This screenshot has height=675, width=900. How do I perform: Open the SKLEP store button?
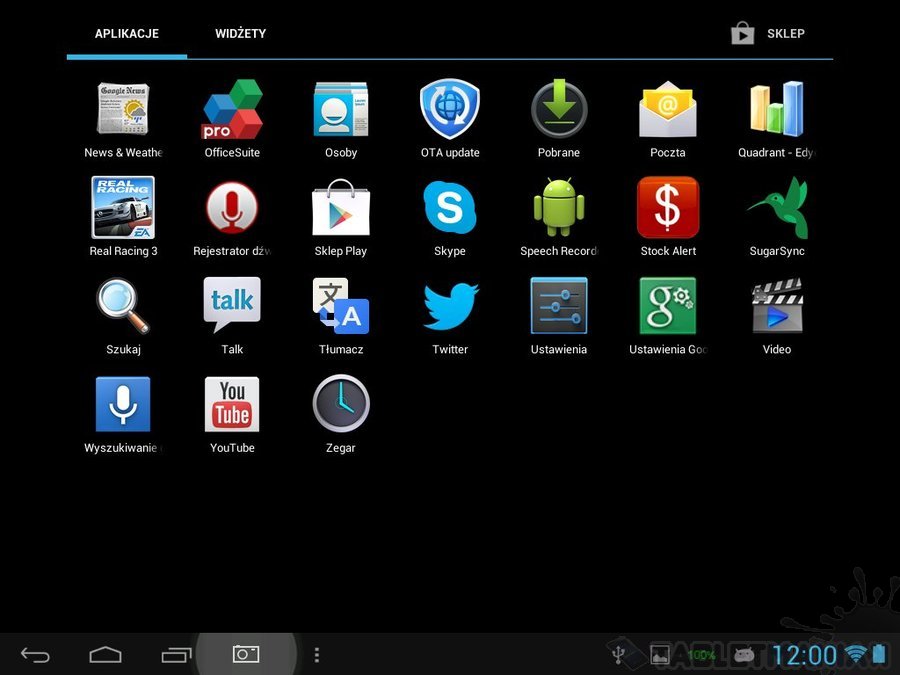[767, 33]
